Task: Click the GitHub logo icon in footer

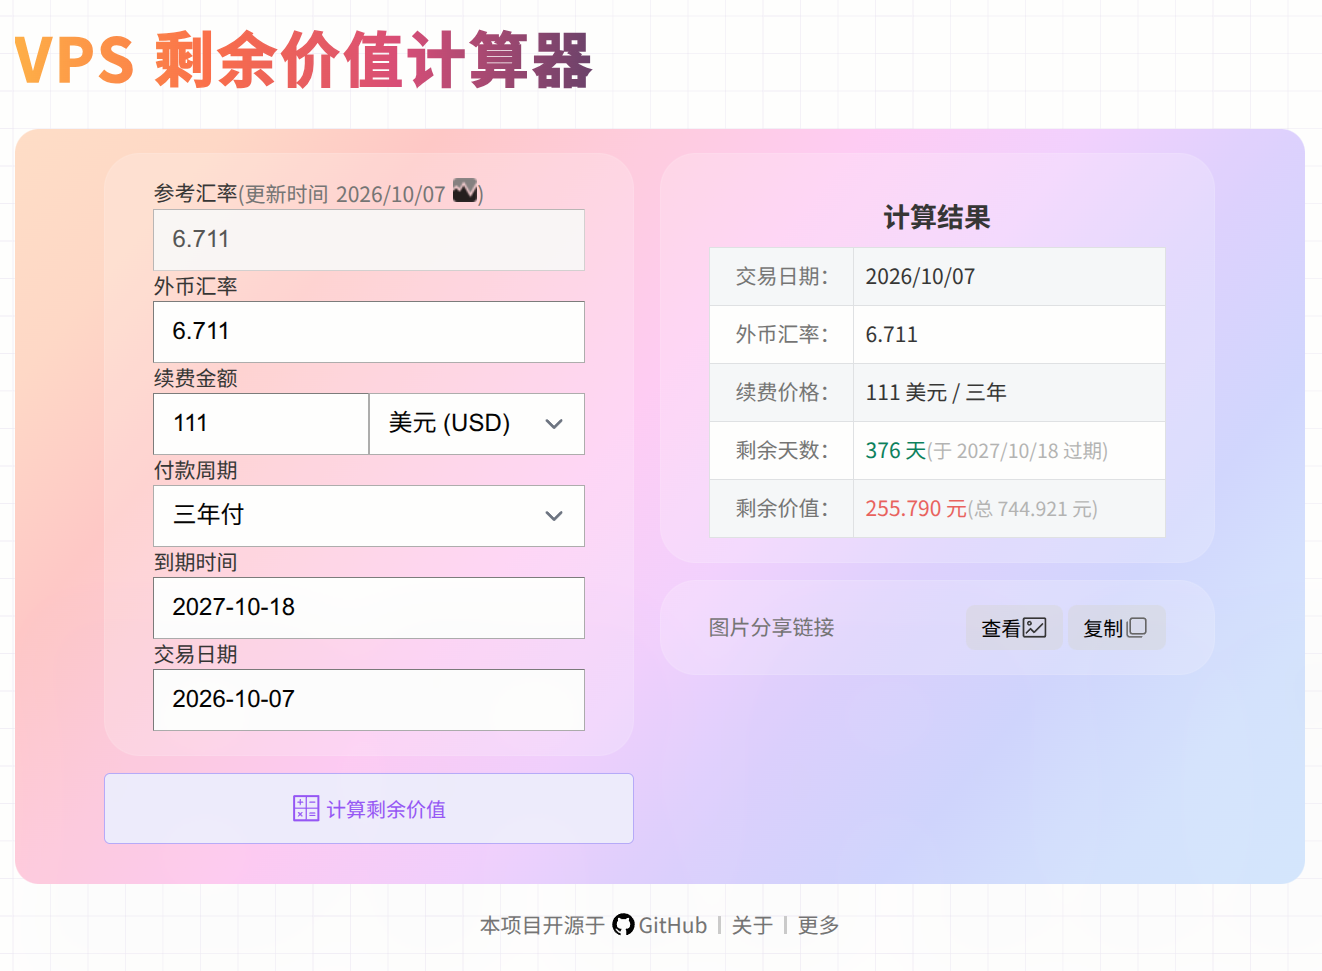Action: pyautogui.click(x=623, y=925)
